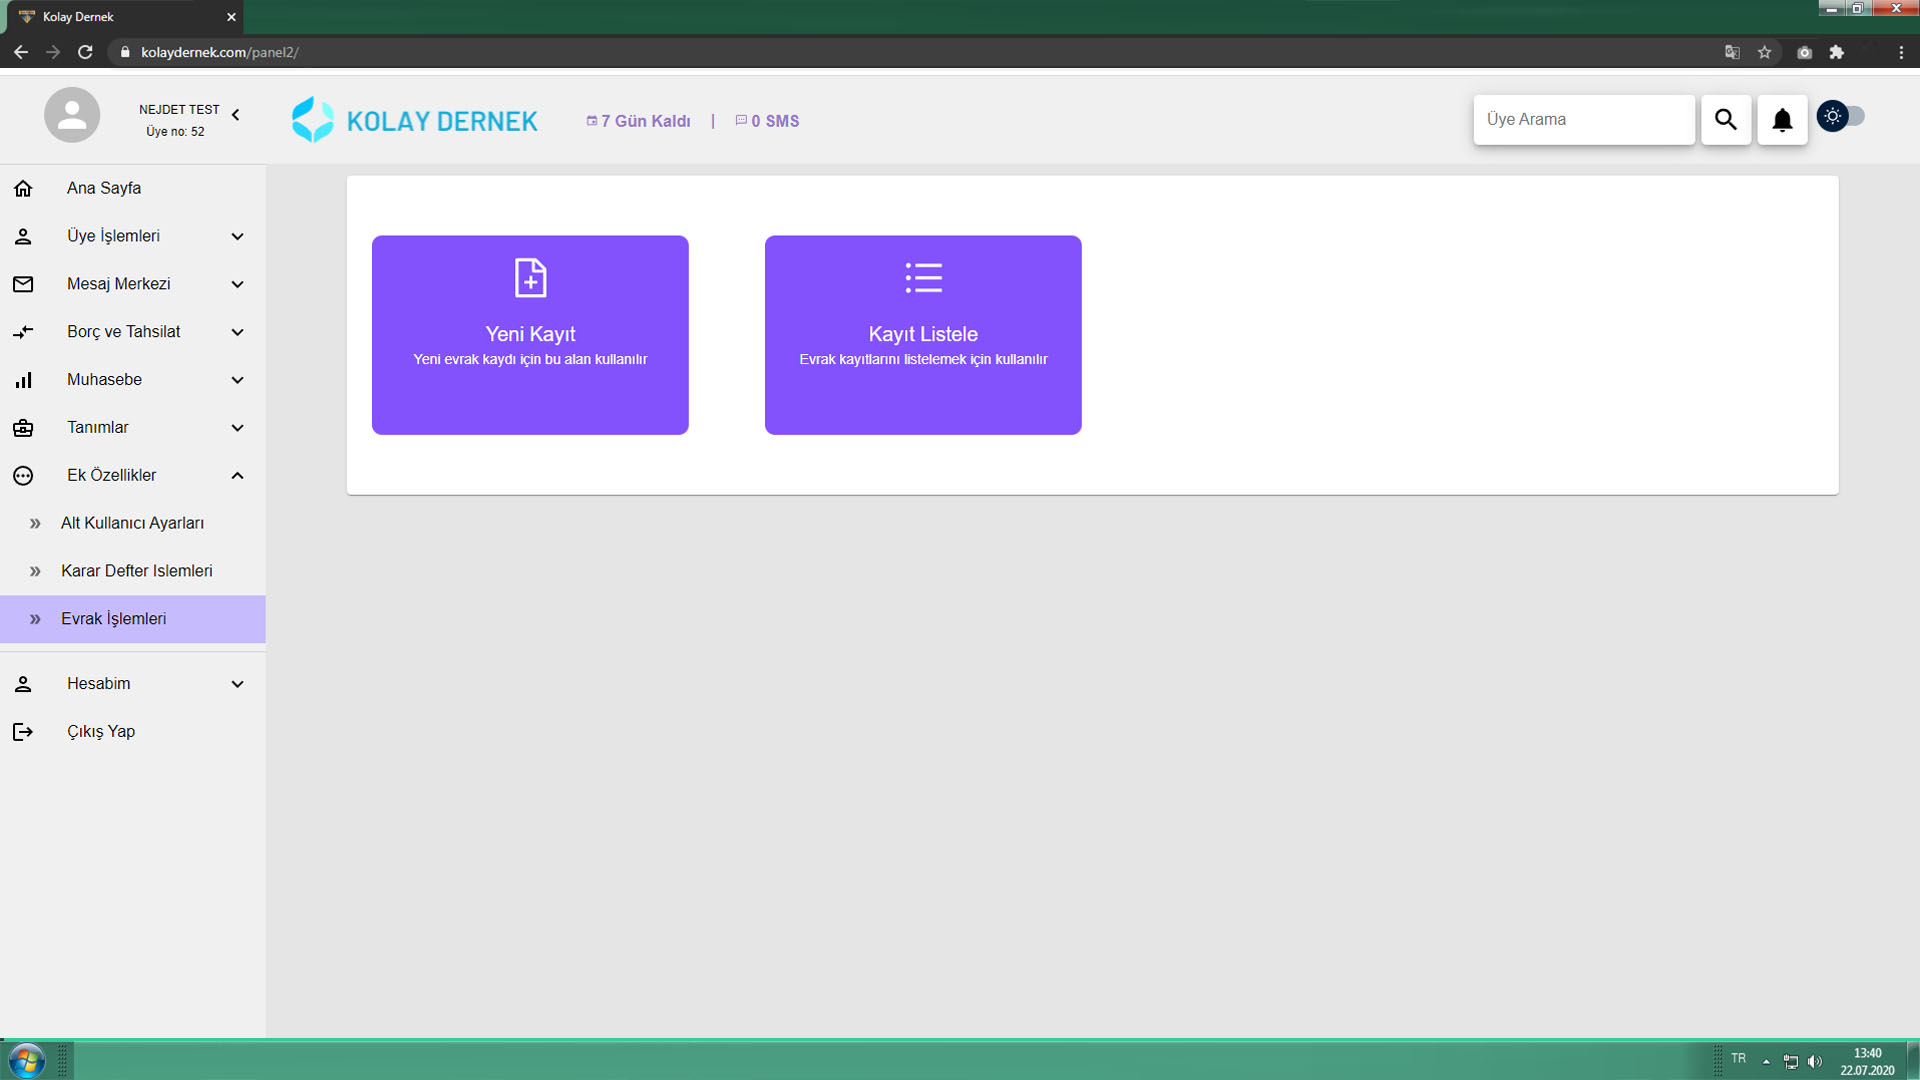Collapse Ek Özellikler chevron

pyautogui.click(x=237, y=476)
